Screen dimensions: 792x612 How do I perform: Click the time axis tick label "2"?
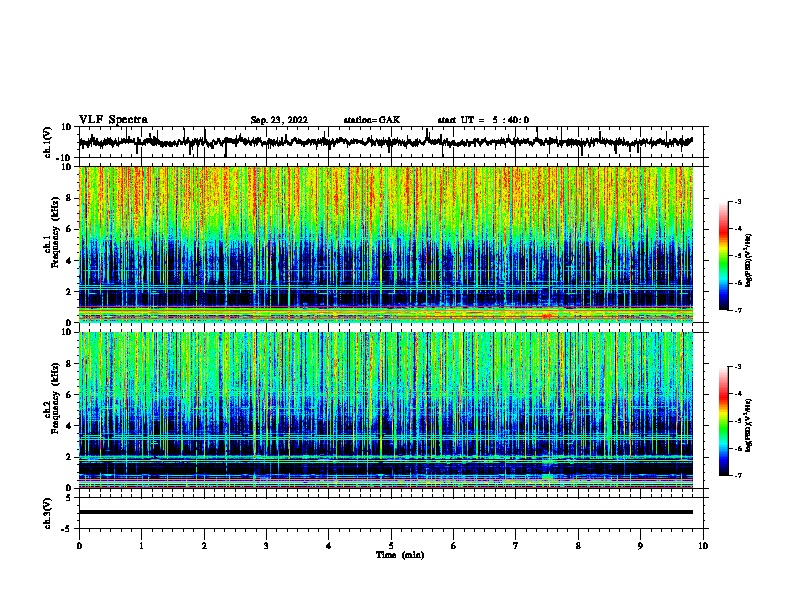click(x=204, y=546)
